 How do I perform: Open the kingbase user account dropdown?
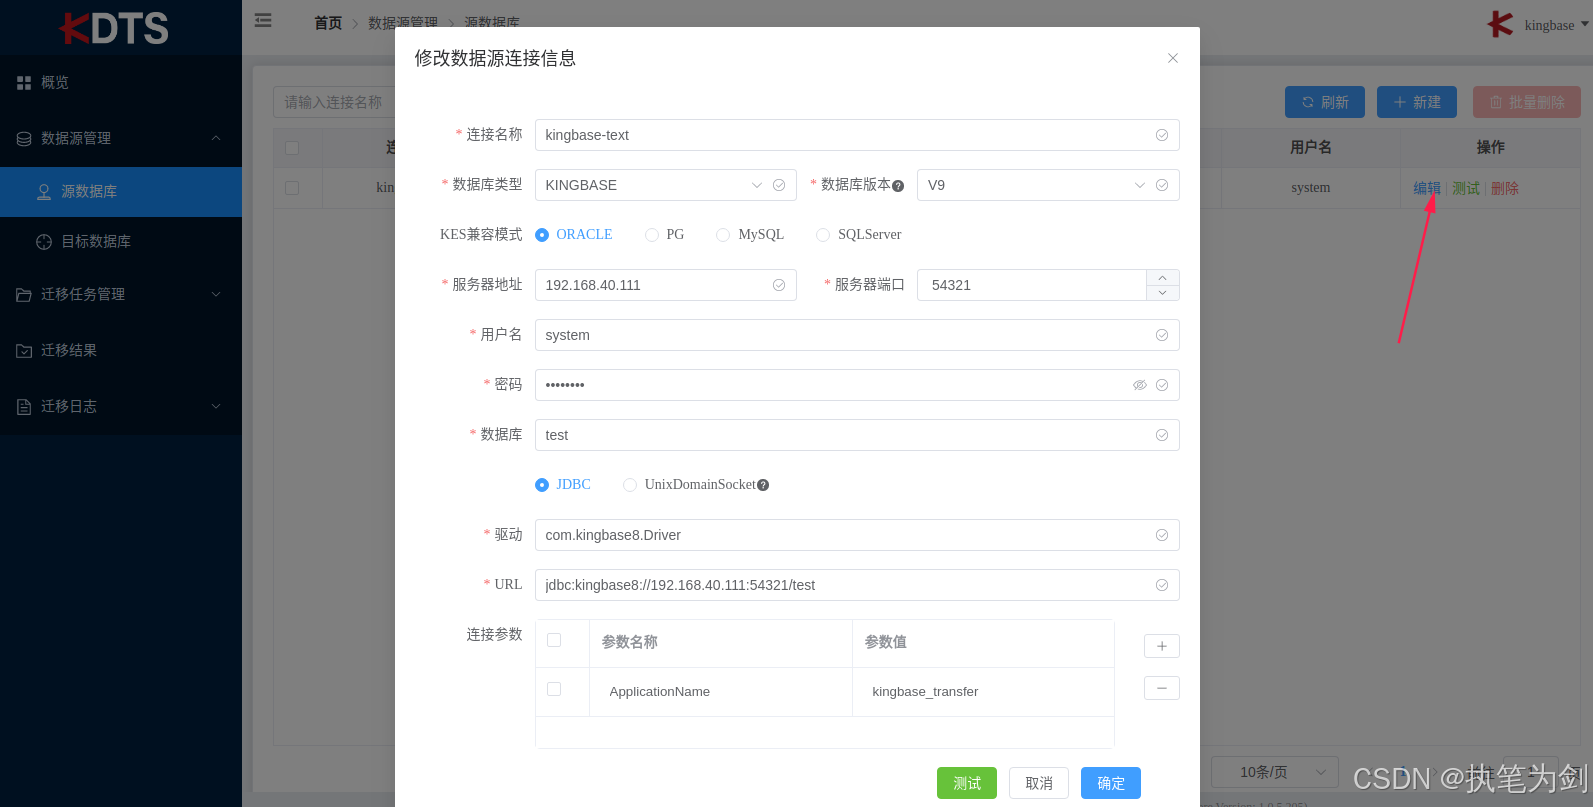[1557, 25]
